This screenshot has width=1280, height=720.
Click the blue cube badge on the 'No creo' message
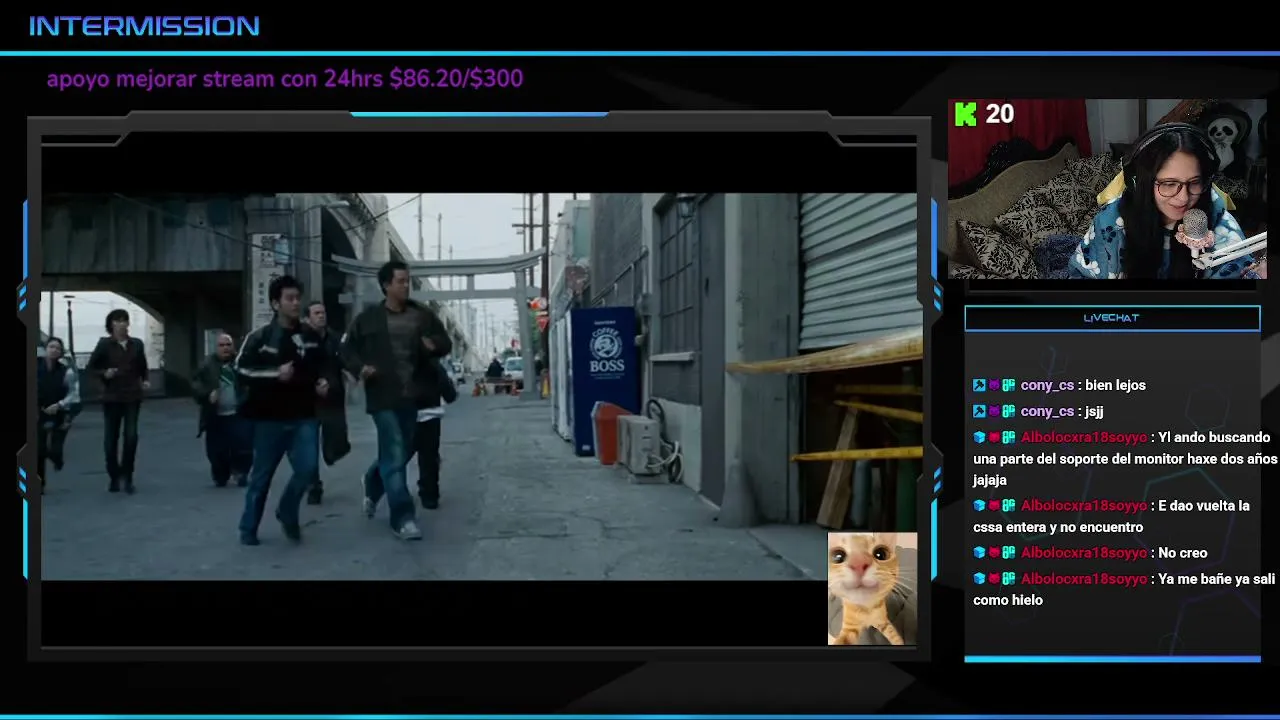979,553
